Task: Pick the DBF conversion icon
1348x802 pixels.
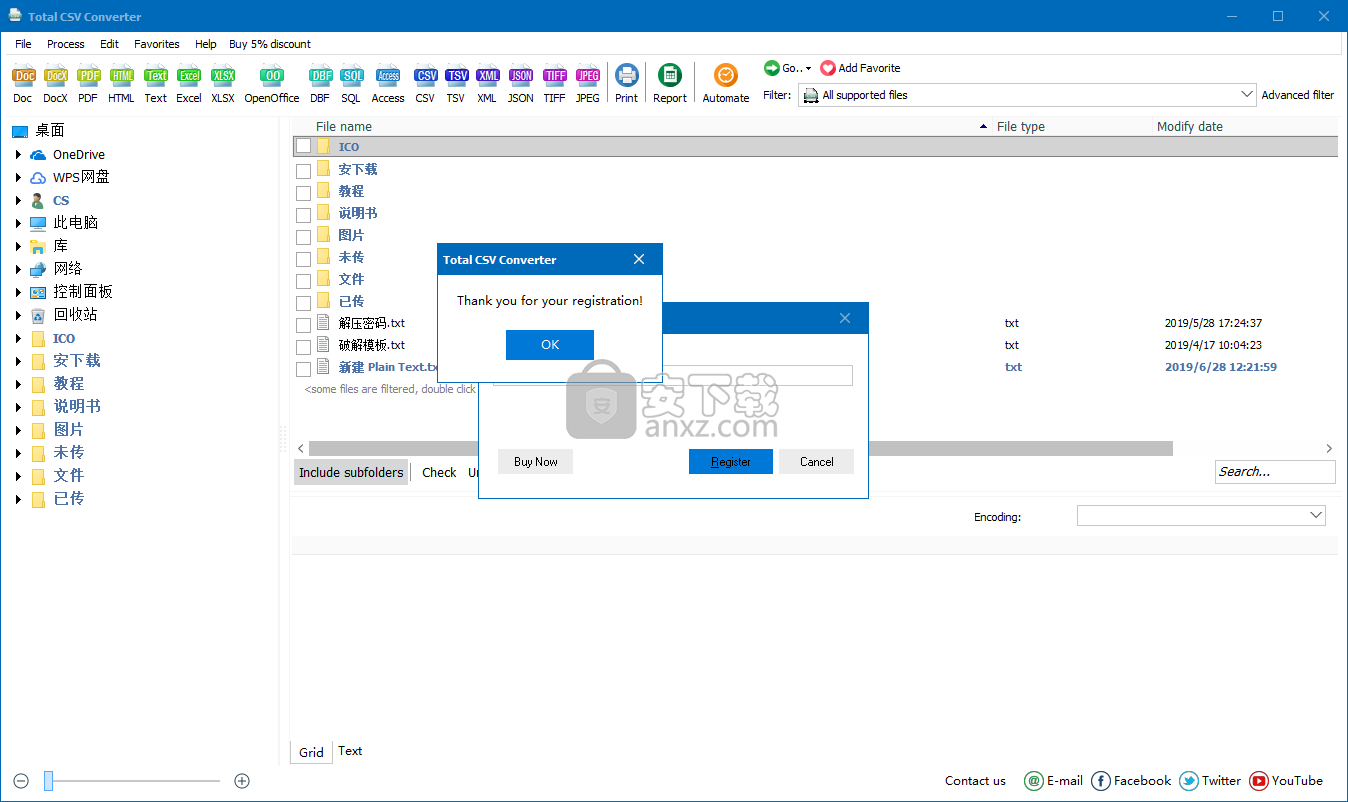Action: coord(320,76)
